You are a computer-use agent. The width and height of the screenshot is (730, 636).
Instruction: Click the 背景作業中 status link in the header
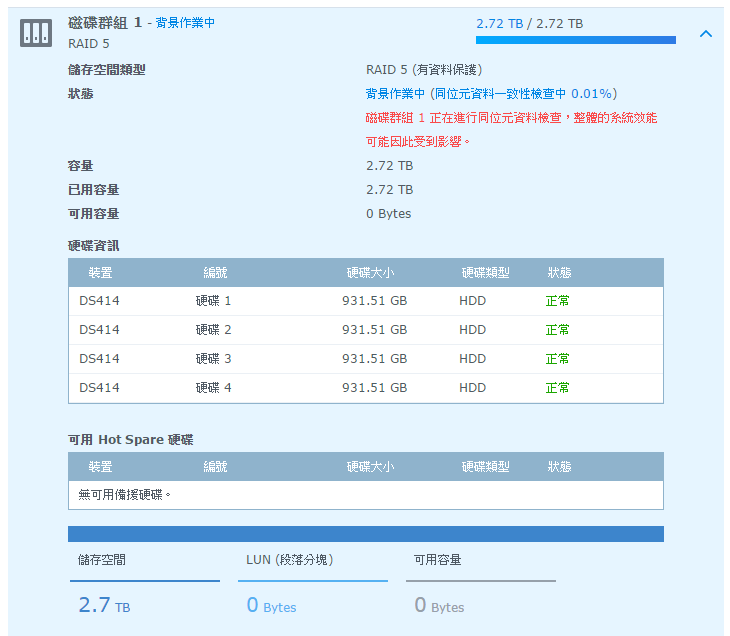click(x=185, y=23)
